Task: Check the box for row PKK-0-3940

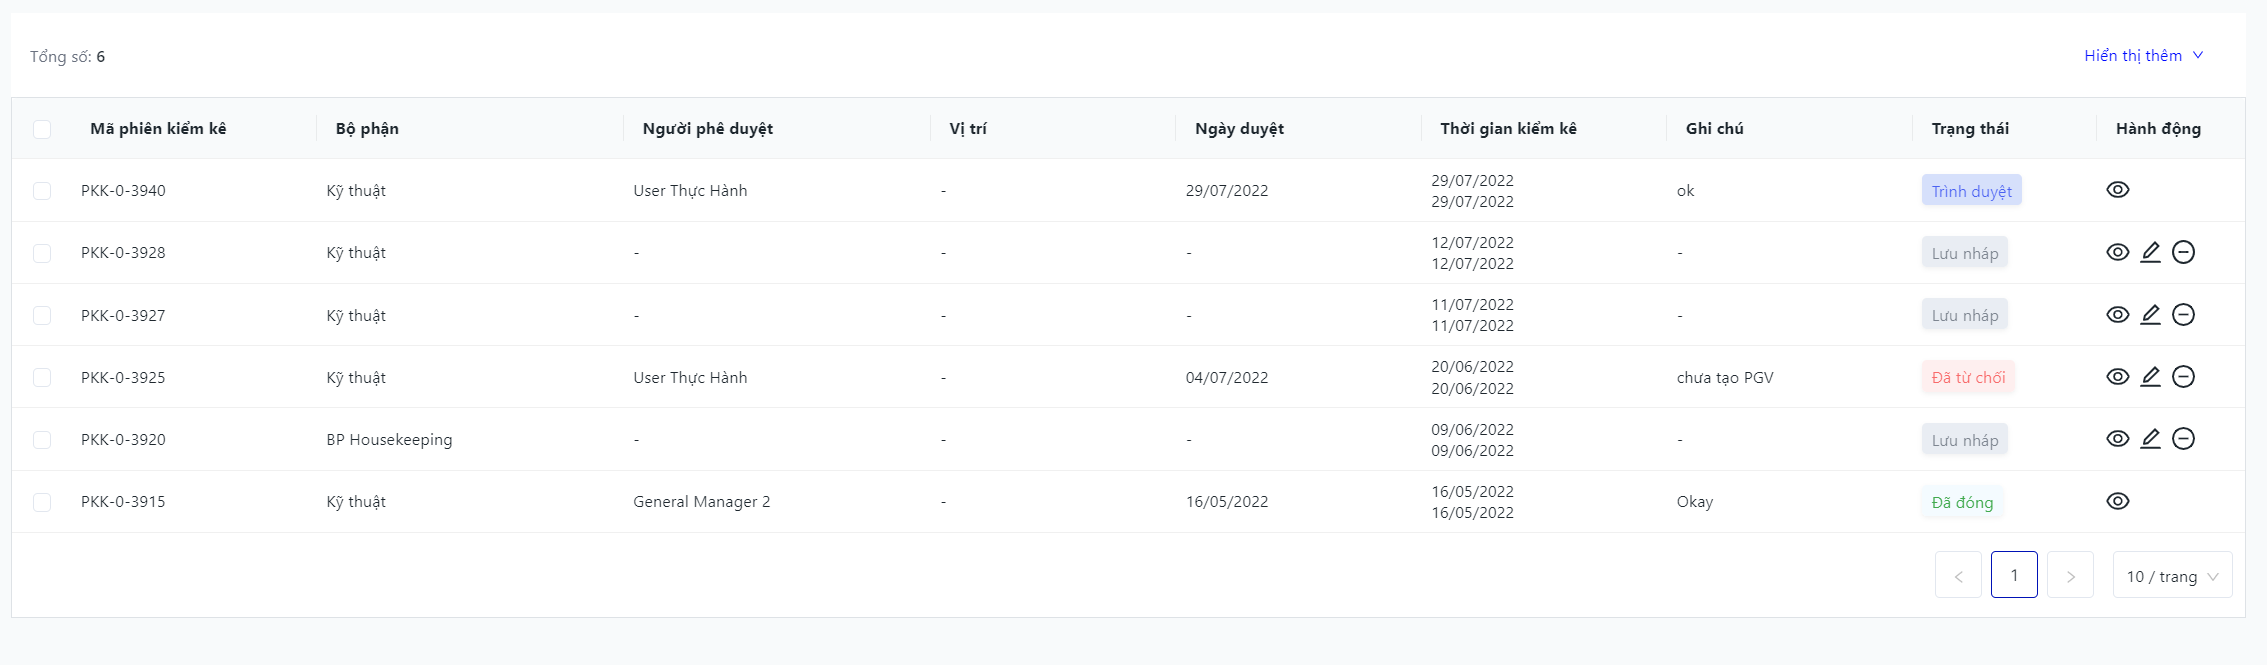Action: [x=42, y=191]
